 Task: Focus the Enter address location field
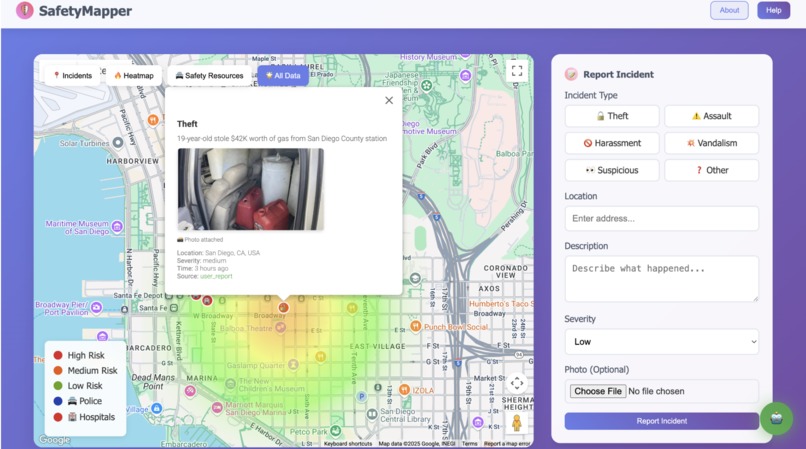[x=662, y=219]
